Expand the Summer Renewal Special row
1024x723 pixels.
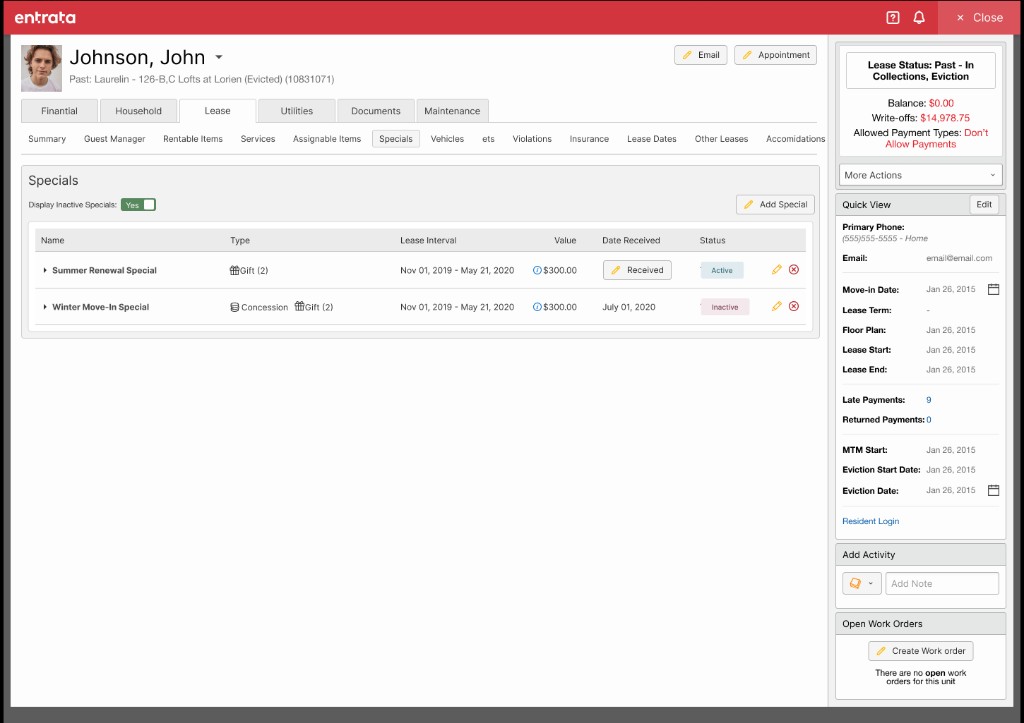point(44,270)
